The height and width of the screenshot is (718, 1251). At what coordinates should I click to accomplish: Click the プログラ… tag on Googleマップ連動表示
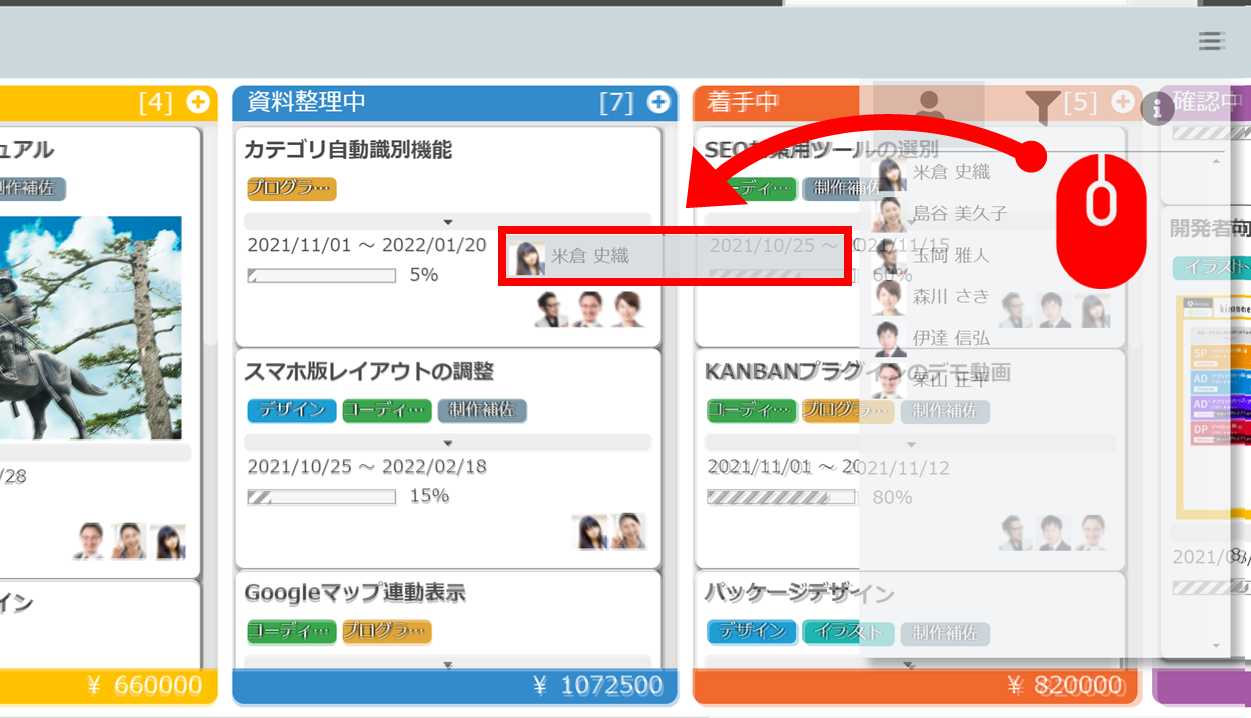(387, 632)
